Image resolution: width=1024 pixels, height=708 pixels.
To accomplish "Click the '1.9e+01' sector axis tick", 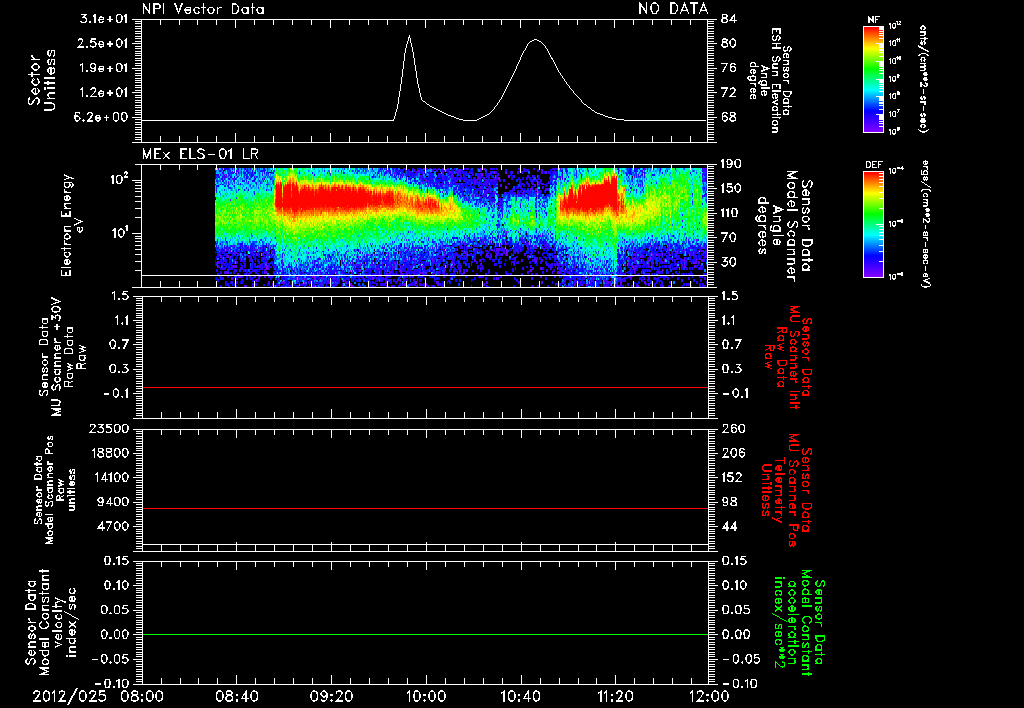I will coord(104,68).
